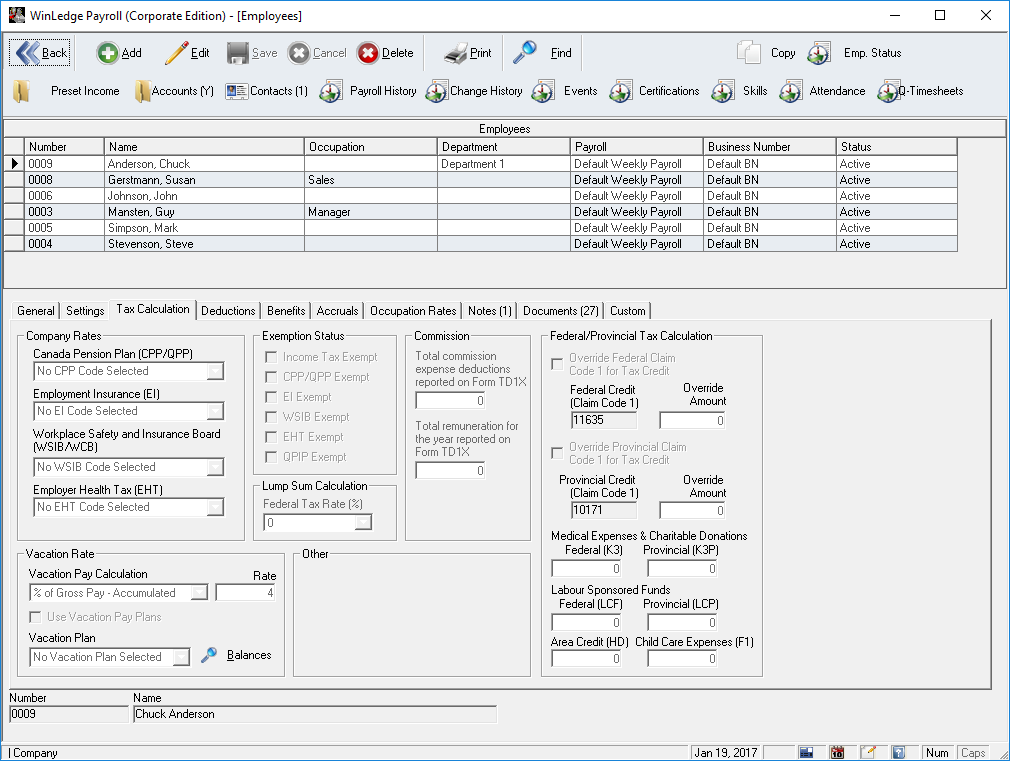Image resolution: width=1010 pixels, height=761 pixels.
Task: Select the Gerstmann, Susan employee row
Action: [150, 180]
